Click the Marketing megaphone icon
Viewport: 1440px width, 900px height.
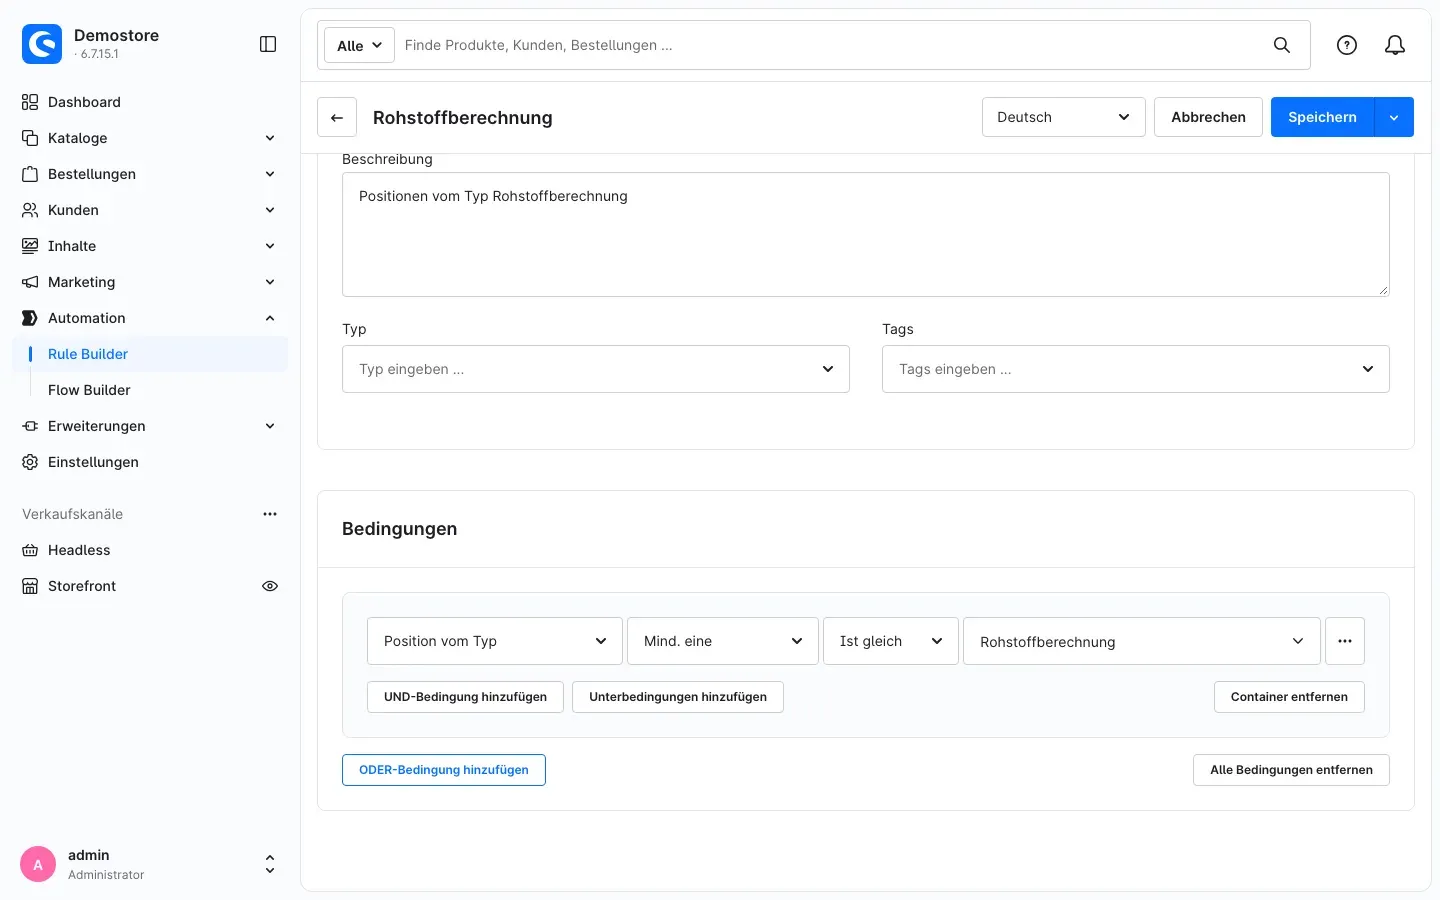click(30, 282)
